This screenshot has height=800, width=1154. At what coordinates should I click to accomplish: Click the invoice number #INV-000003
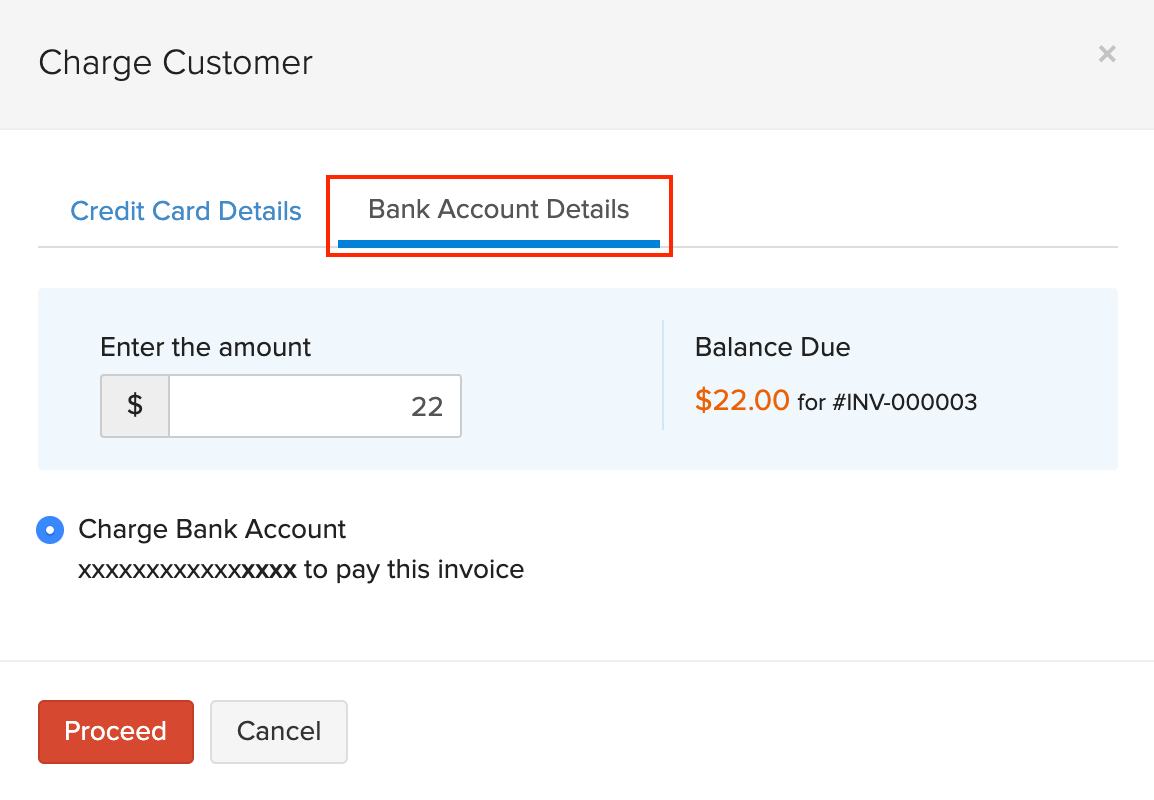click(x=906, y=402)
